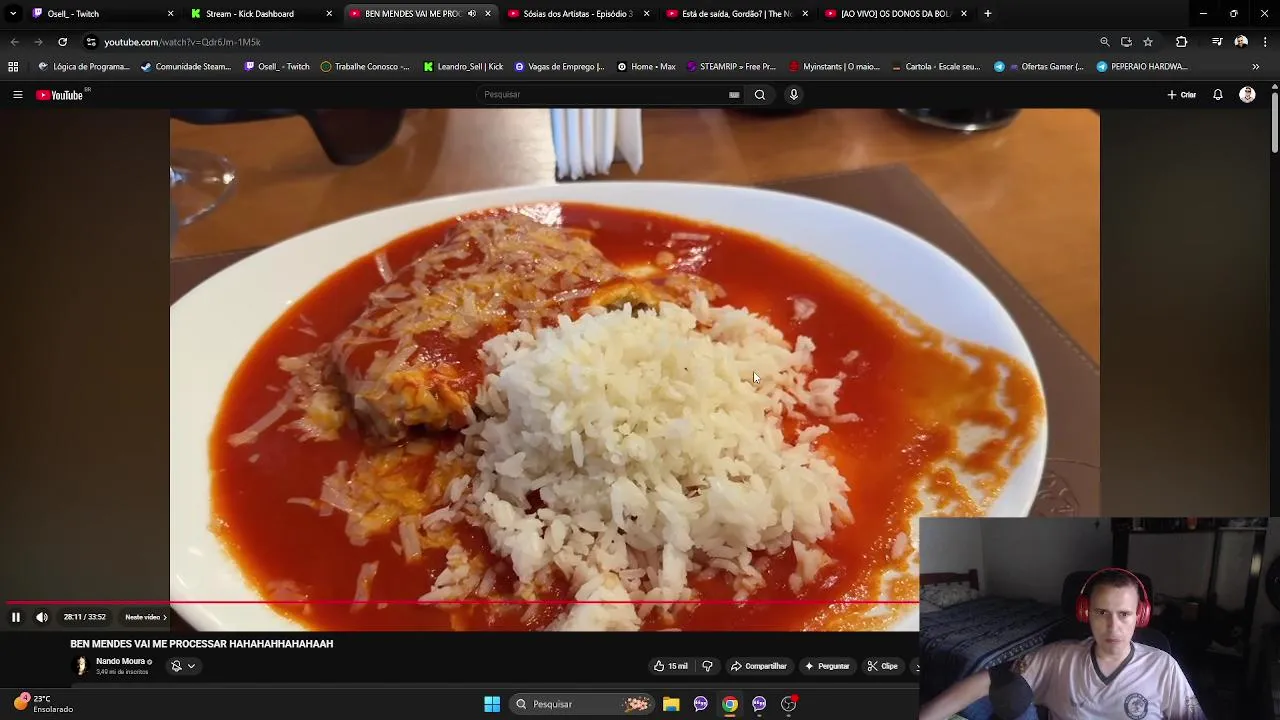Open the apps grid in bookmarks bar
Image resolution: width=1280 pixels, height=720 pixels.
pos(13,67)
